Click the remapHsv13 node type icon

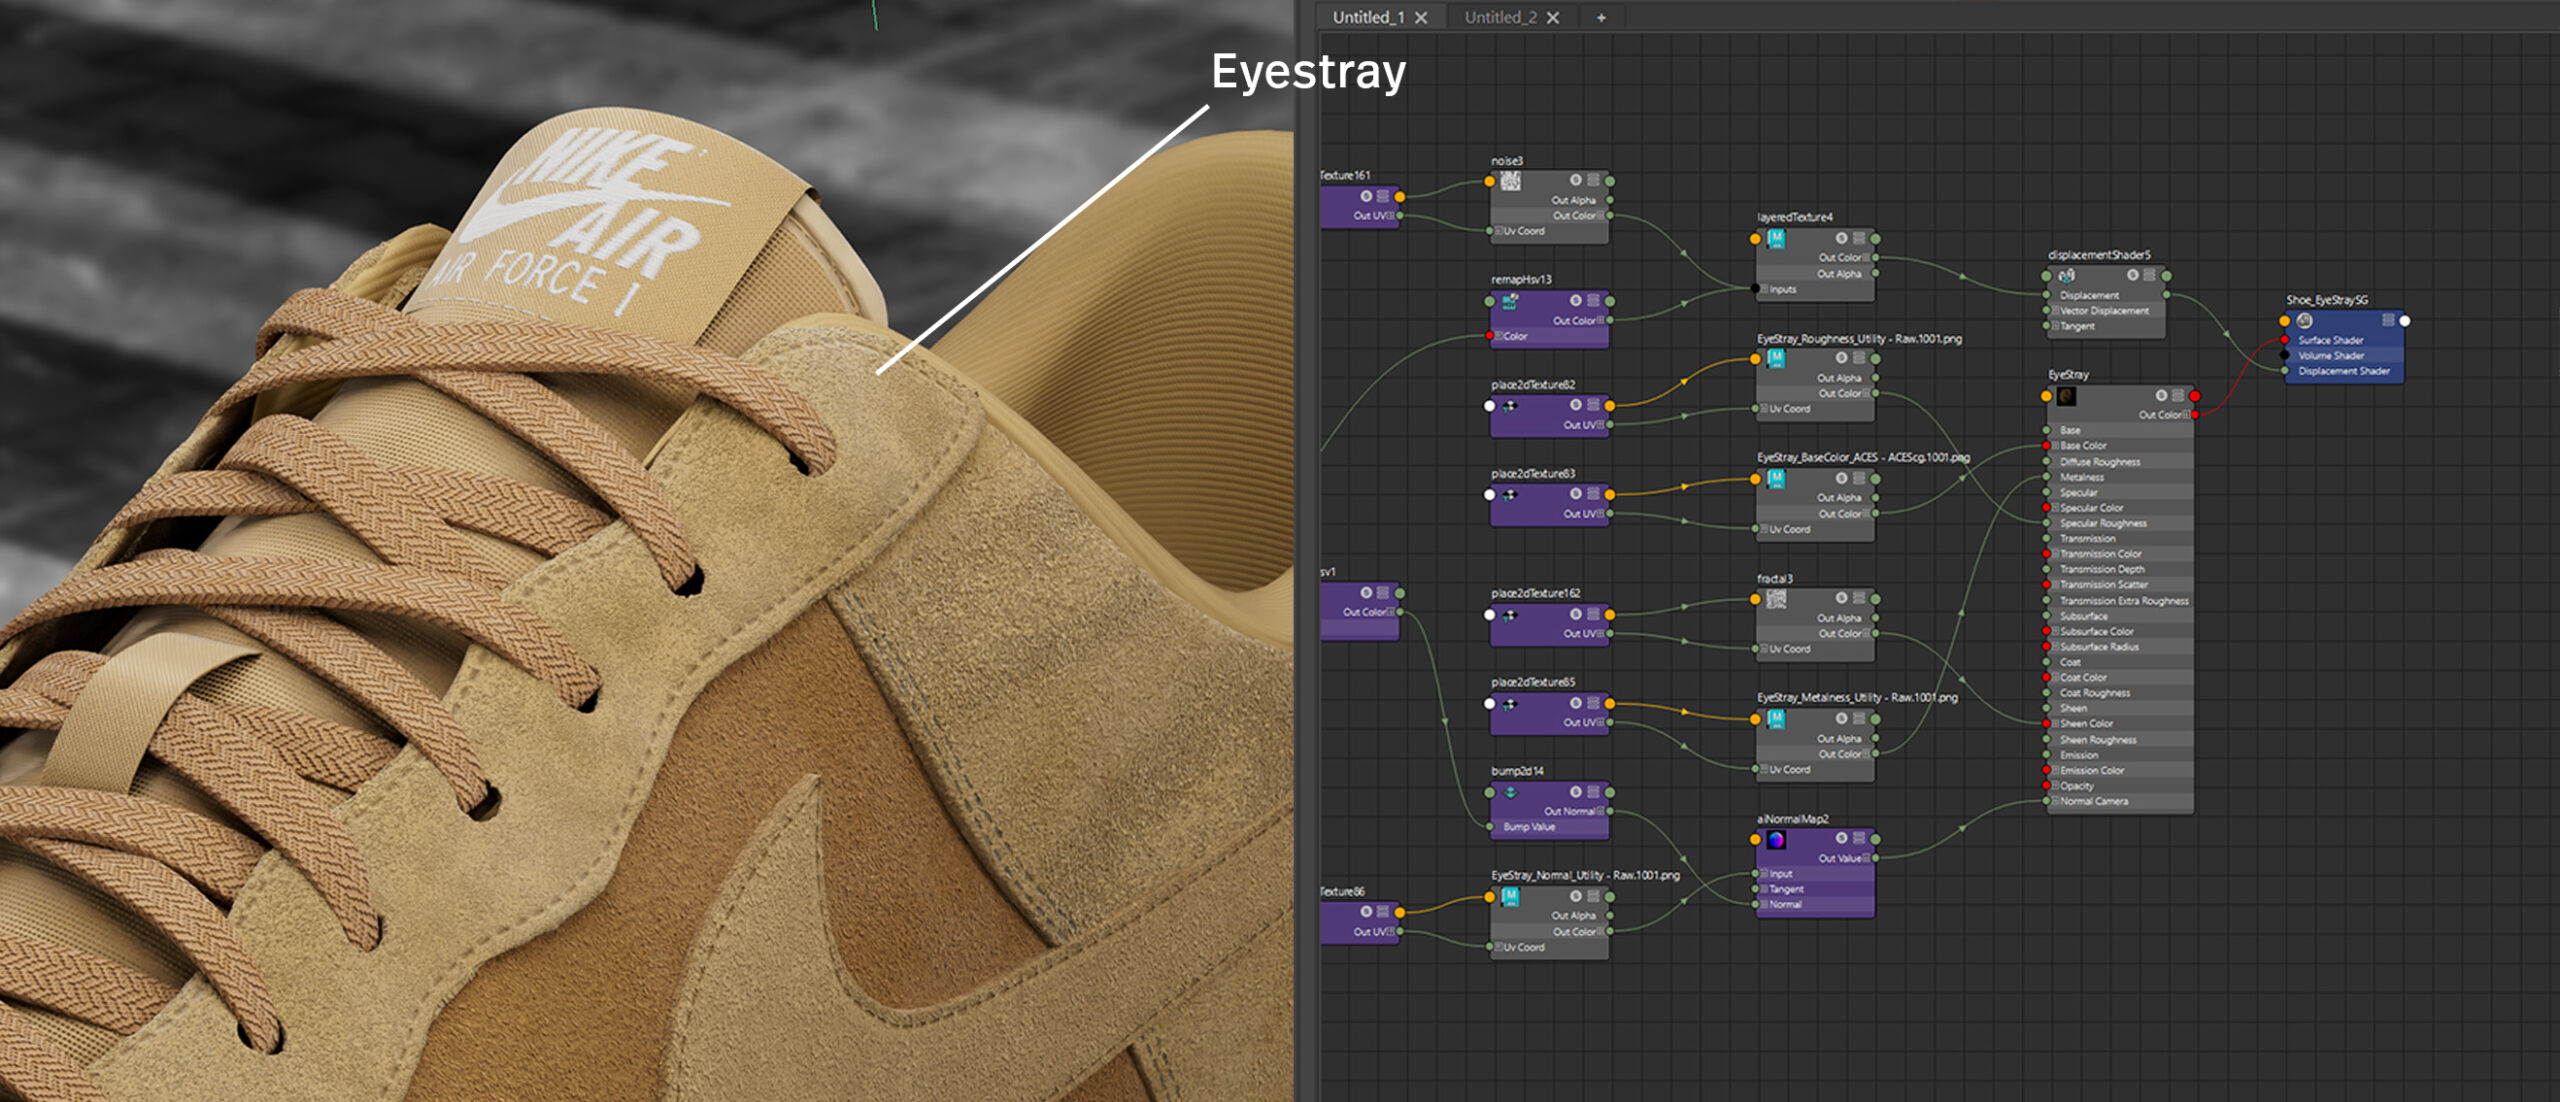[1511, 301]
